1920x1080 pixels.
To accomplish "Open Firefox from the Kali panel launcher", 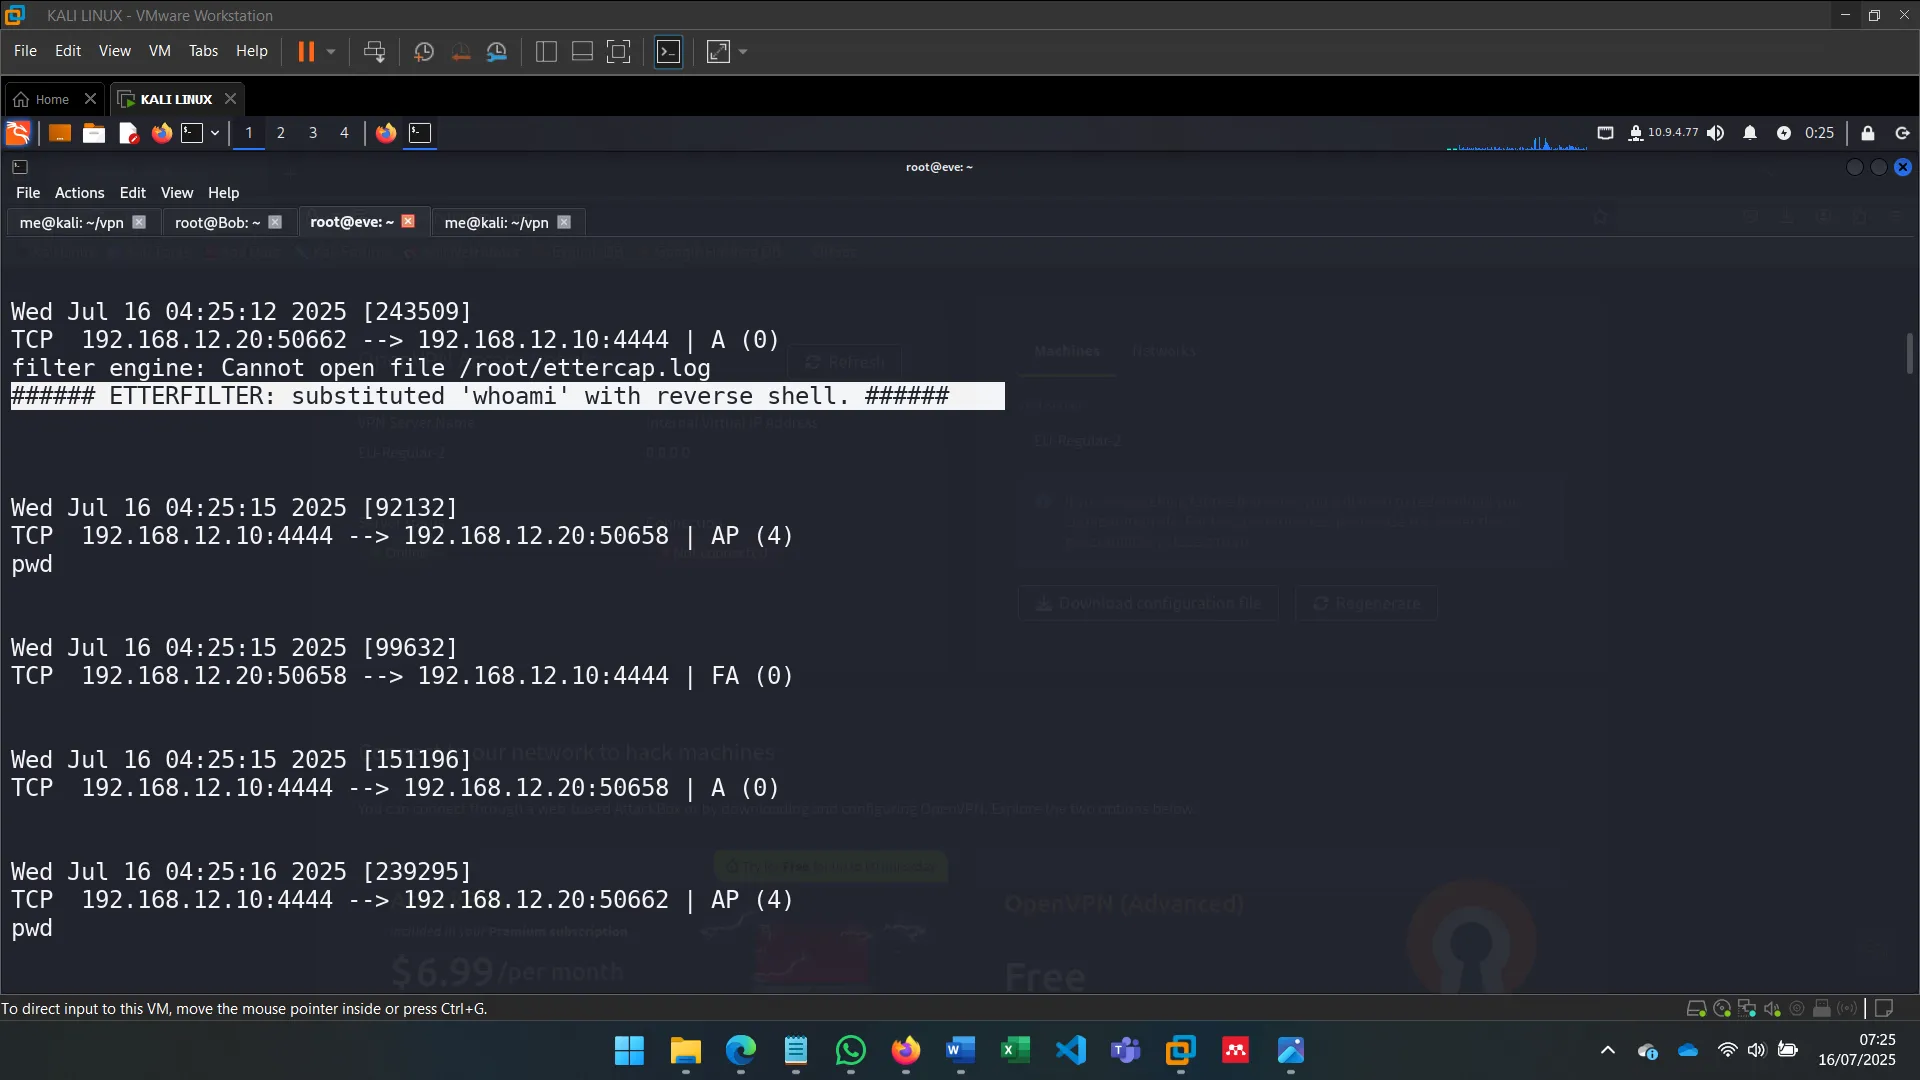I will 161,133.
